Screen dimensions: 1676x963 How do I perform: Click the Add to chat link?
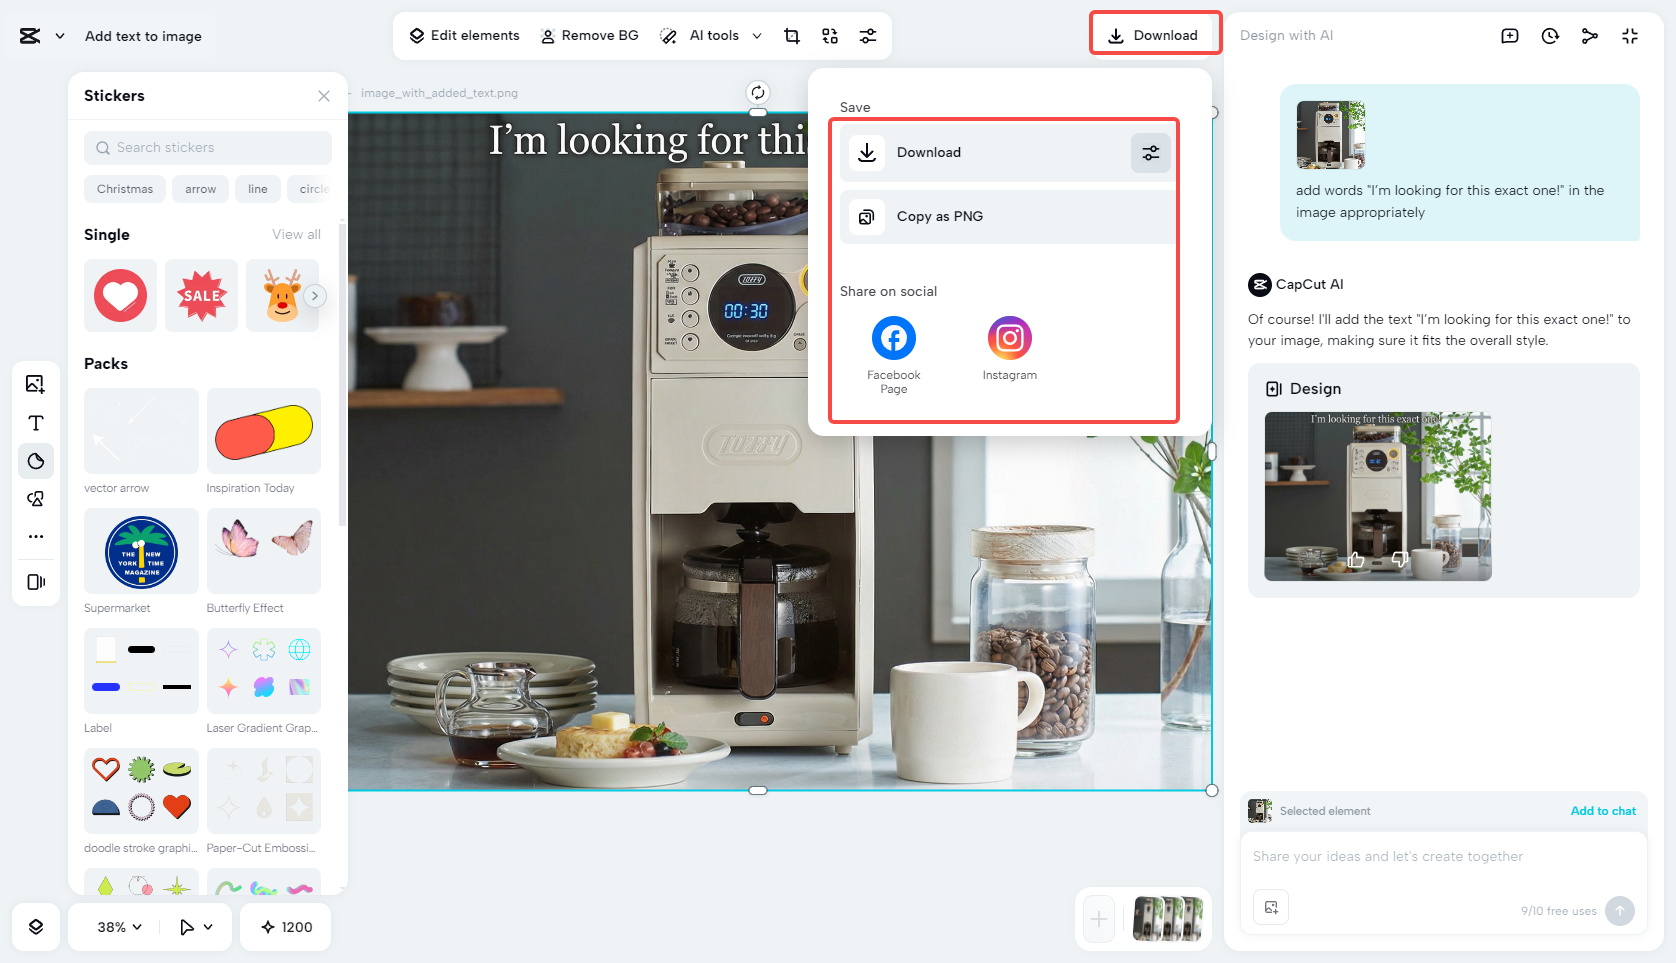click(1603, 811)
